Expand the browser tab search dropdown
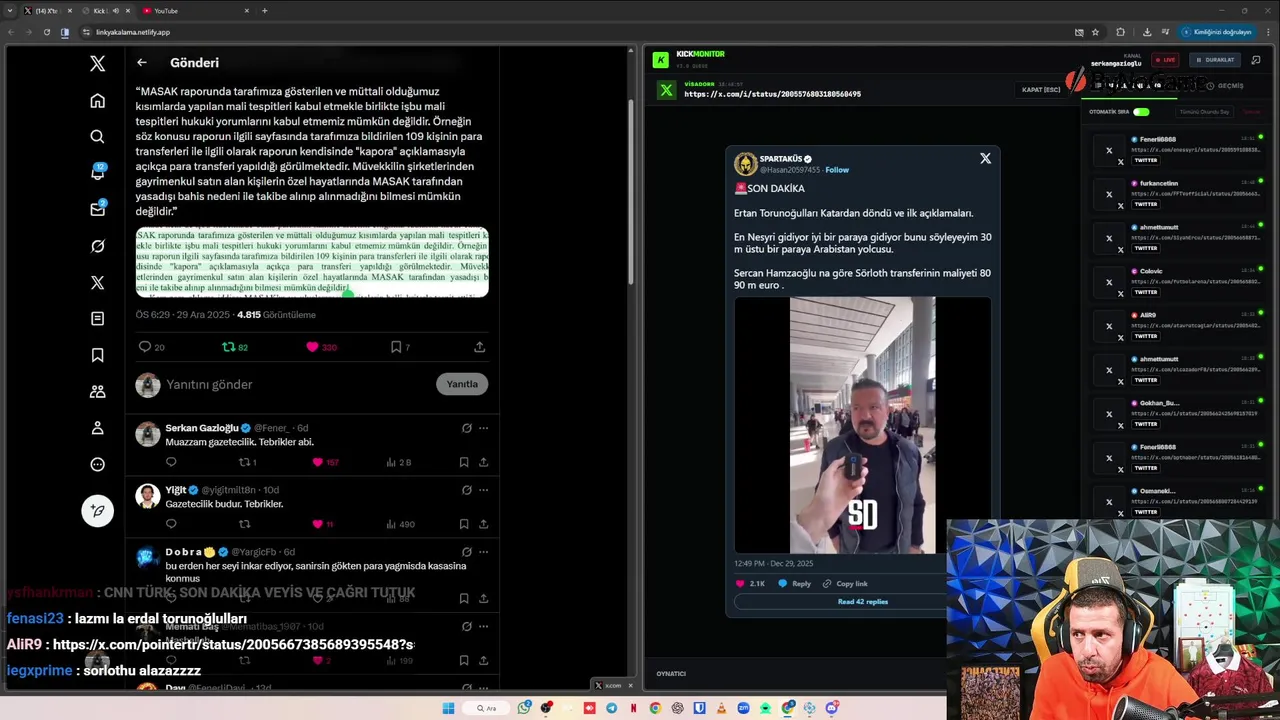1280x720 pixels. click(9, 11)
